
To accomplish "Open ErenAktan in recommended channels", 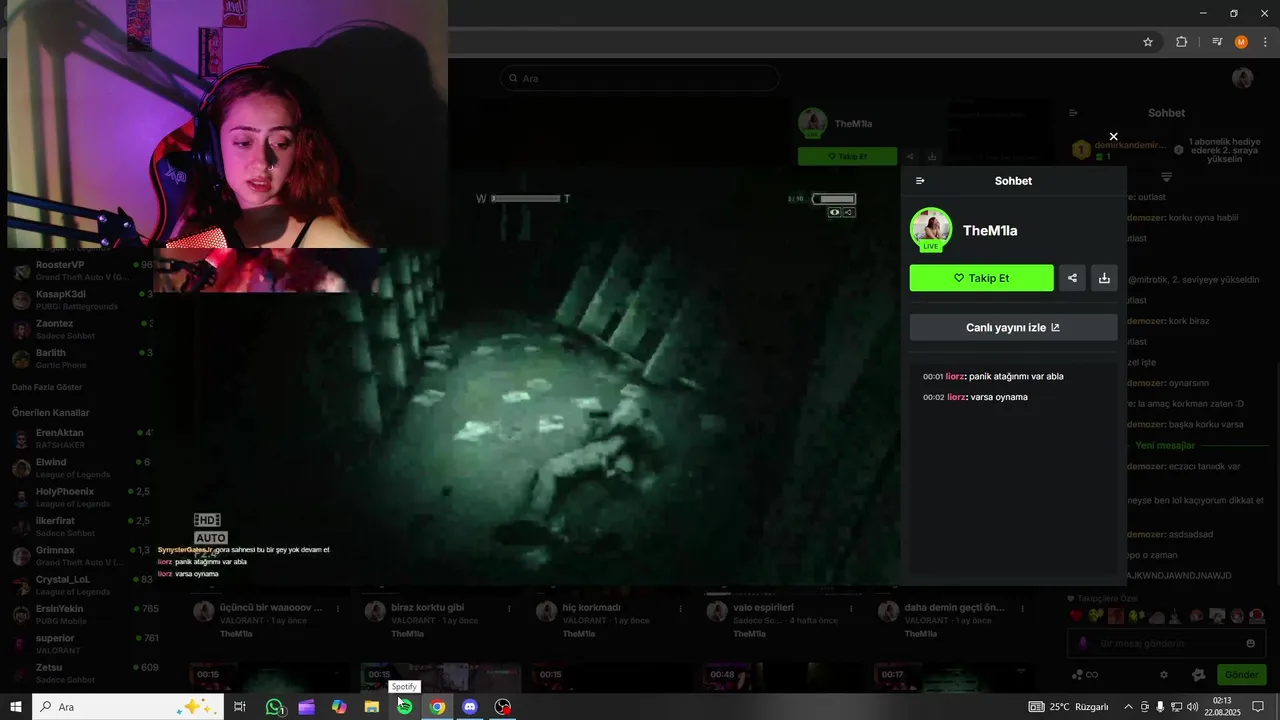I will click(82, 438).
